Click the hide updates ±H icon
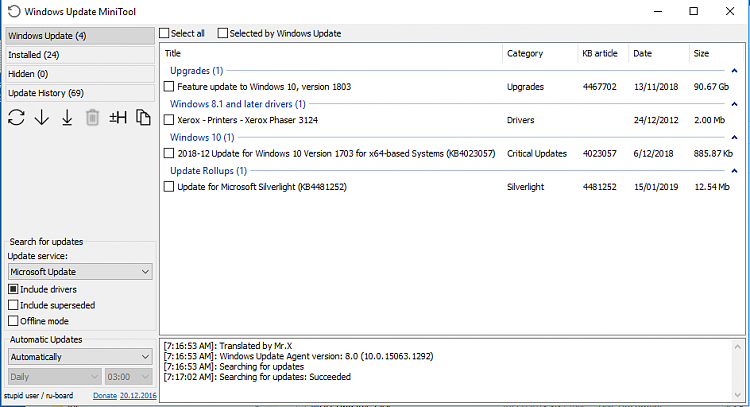This screenshot has height=407, width=750. 118,117
